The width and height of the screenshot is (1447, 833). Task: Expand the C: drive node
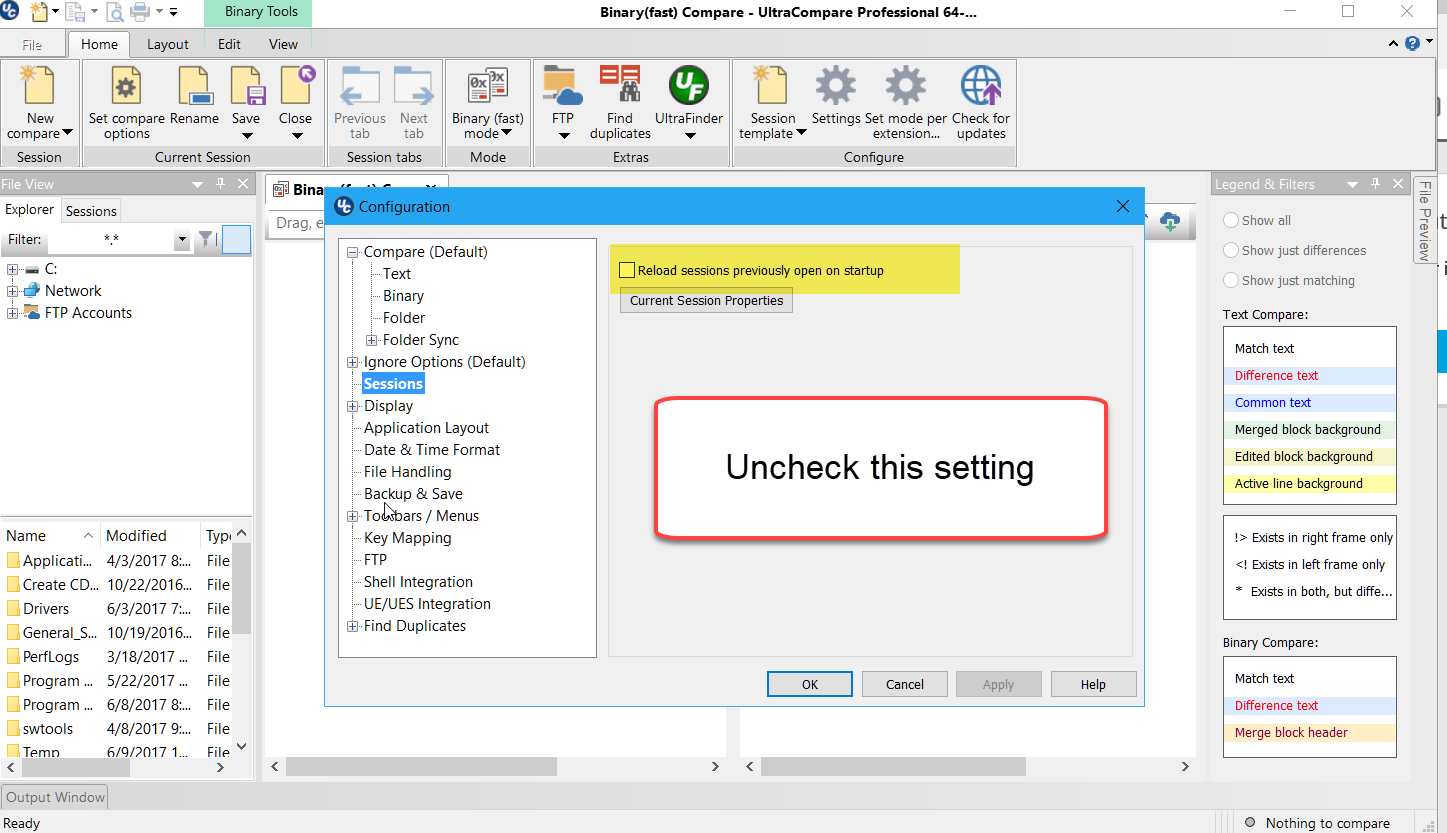coord(12,269)
